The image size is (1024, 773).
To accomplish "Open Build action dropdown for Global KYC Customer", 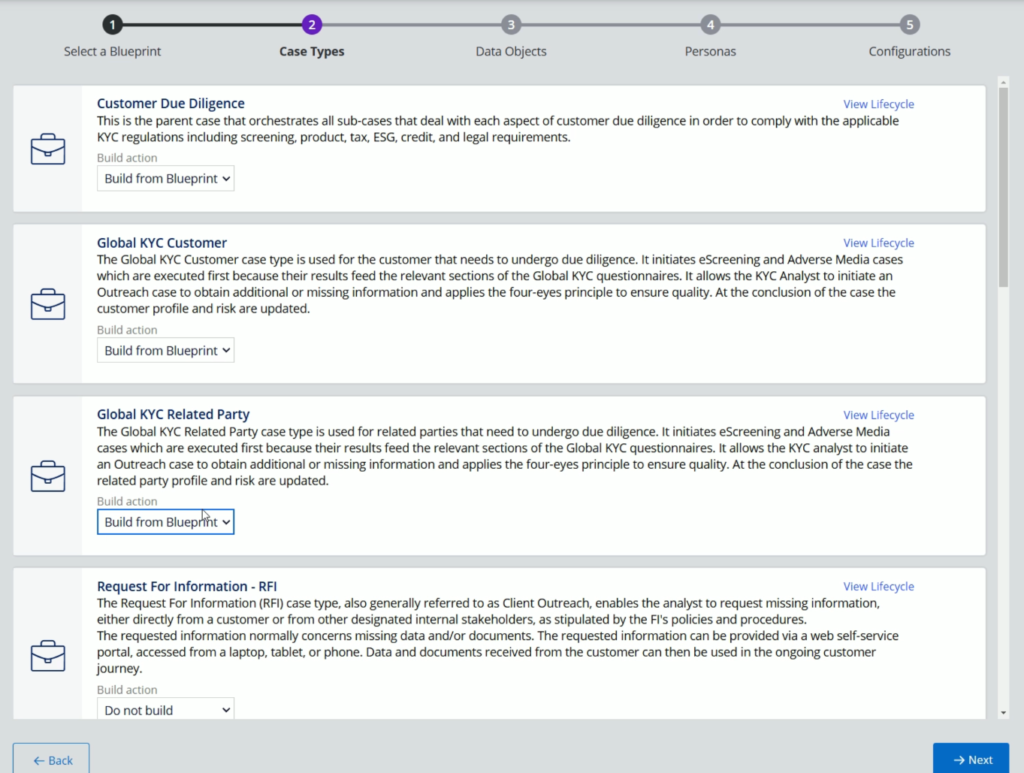I will tap(165, 351).
